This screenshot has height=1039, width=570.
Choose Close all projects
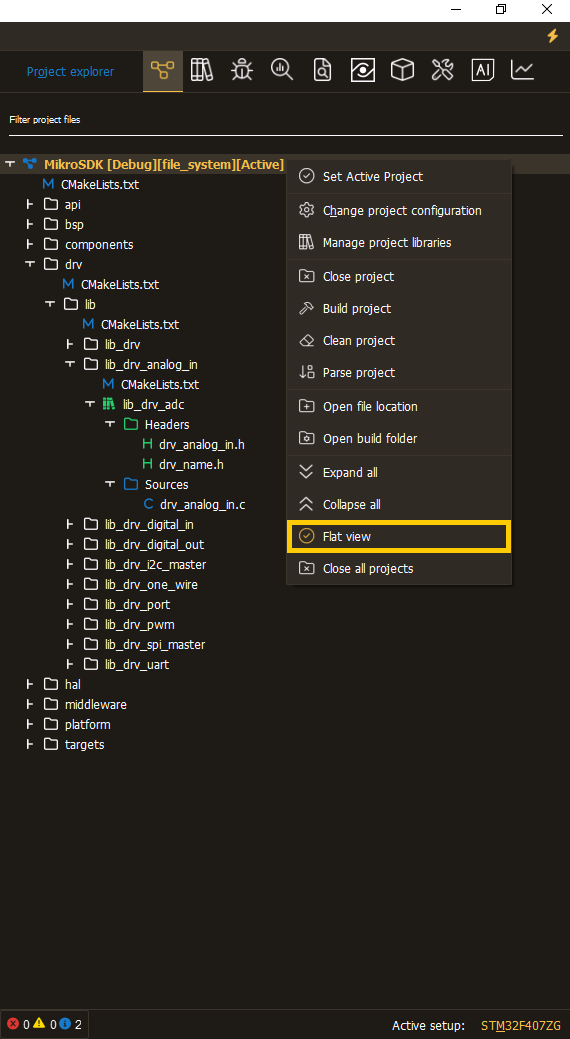click(398, 568)
